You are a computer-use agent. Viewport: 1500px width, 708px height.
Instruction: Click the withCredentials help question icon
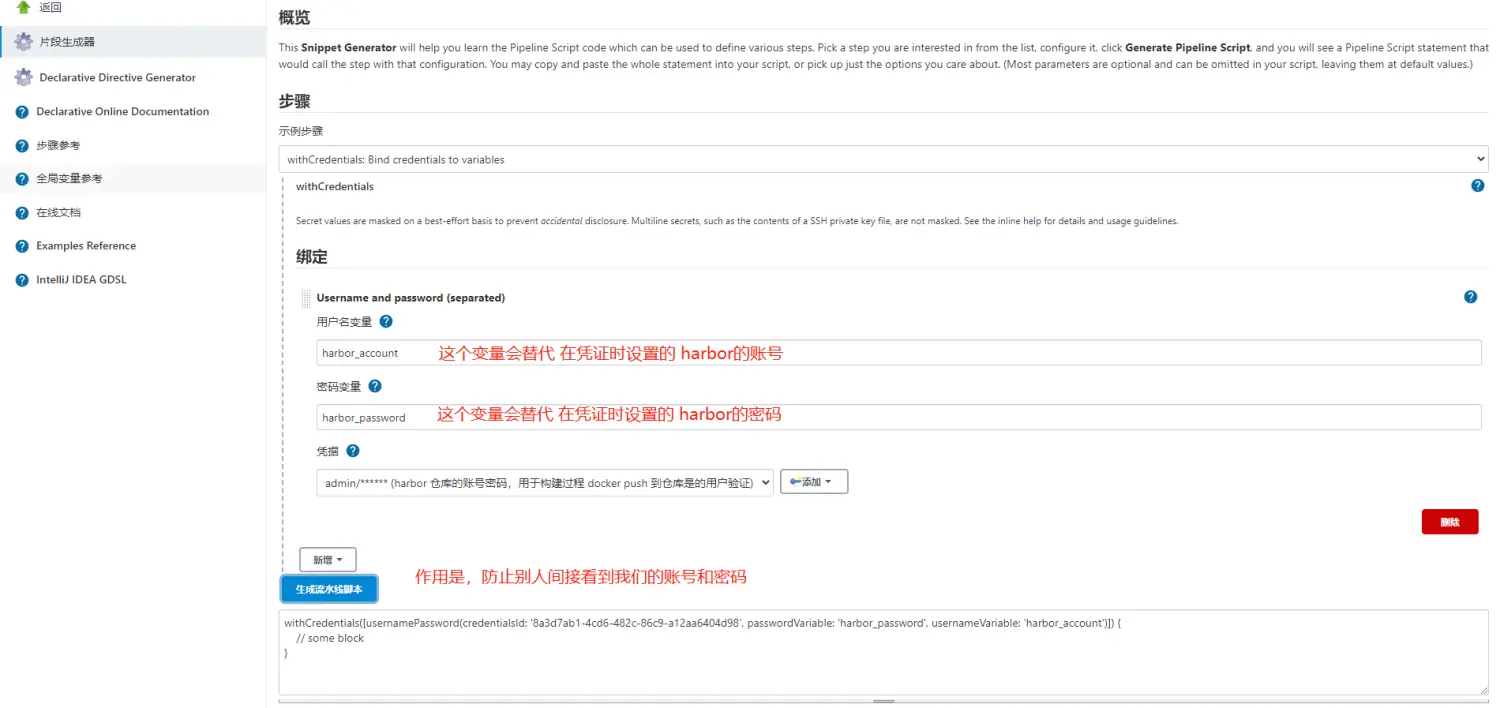(x=1477, y=186)
